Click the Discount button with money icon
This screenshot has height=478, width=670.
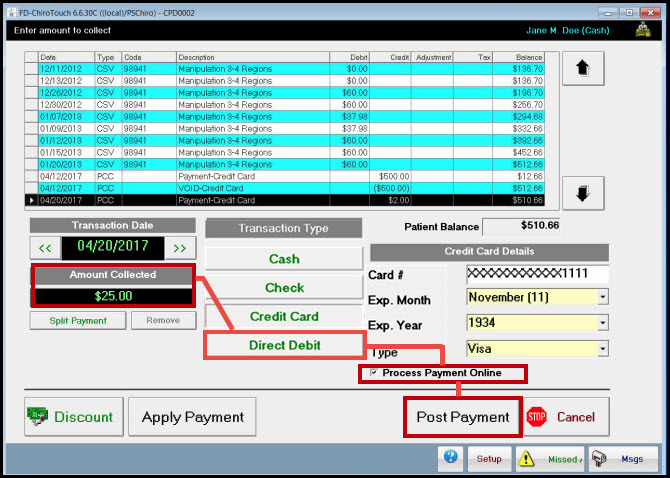pos(74,417)
